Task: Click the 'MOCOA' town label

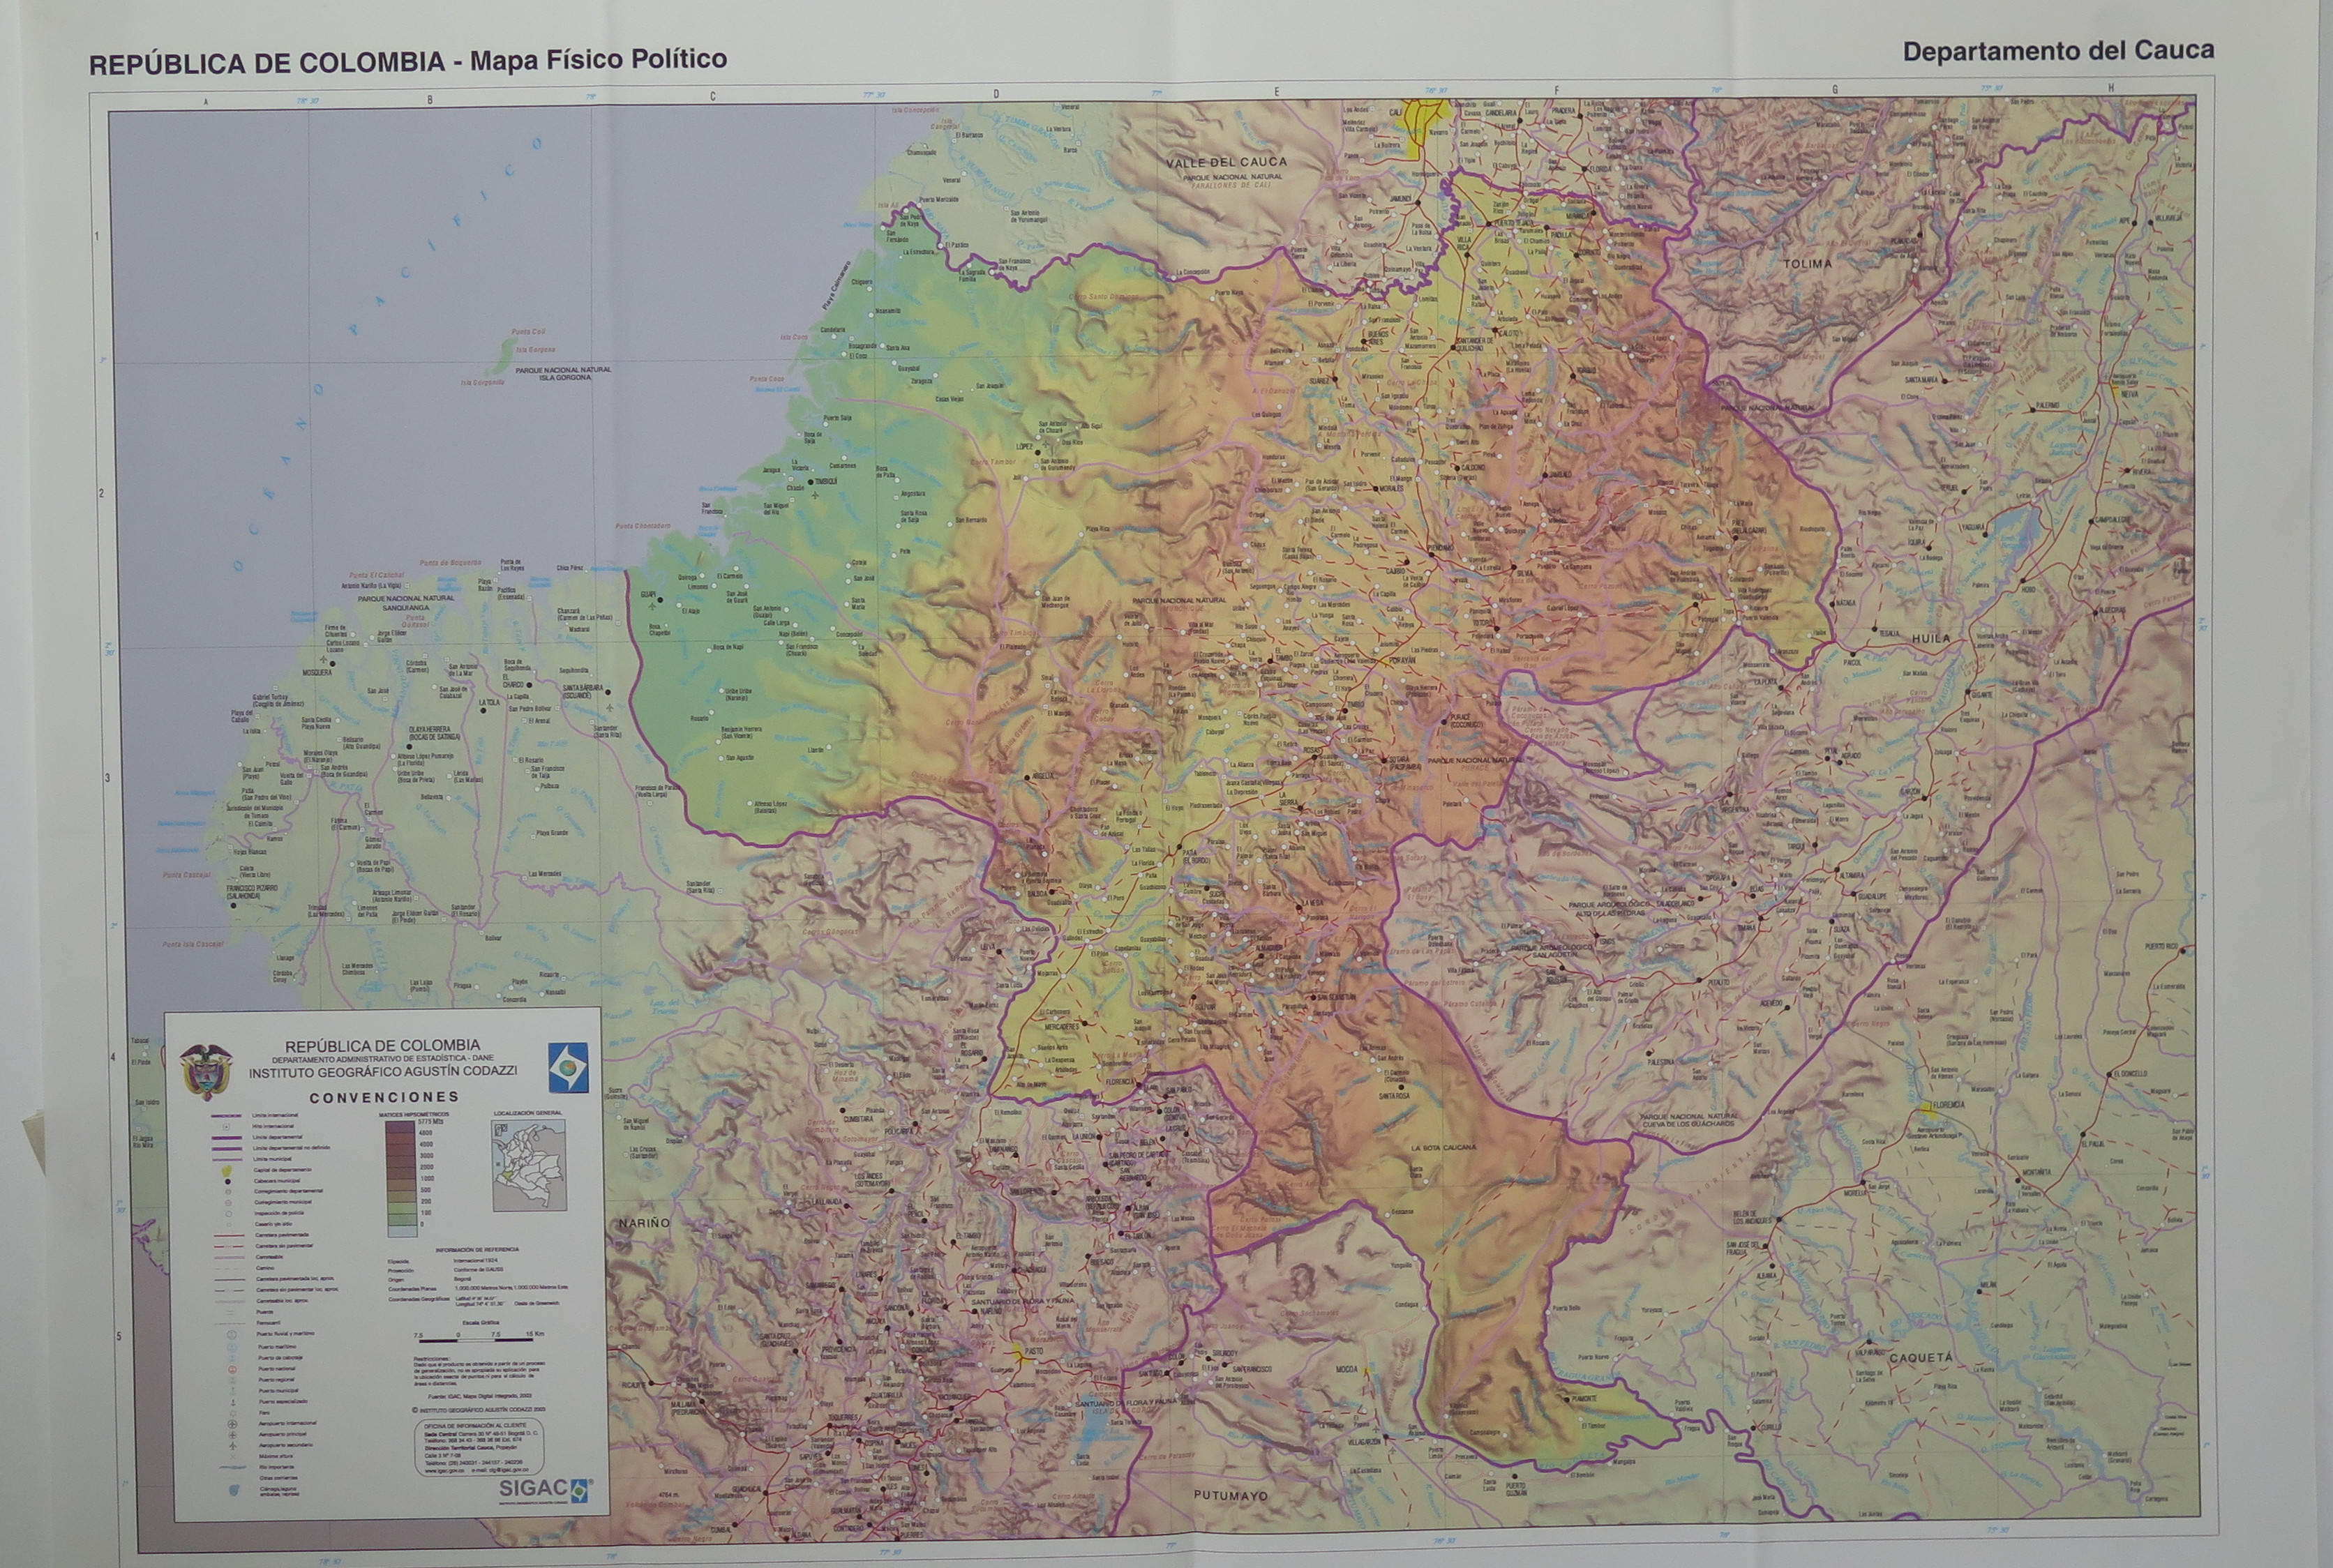Action: [x=1347, y=1370]
